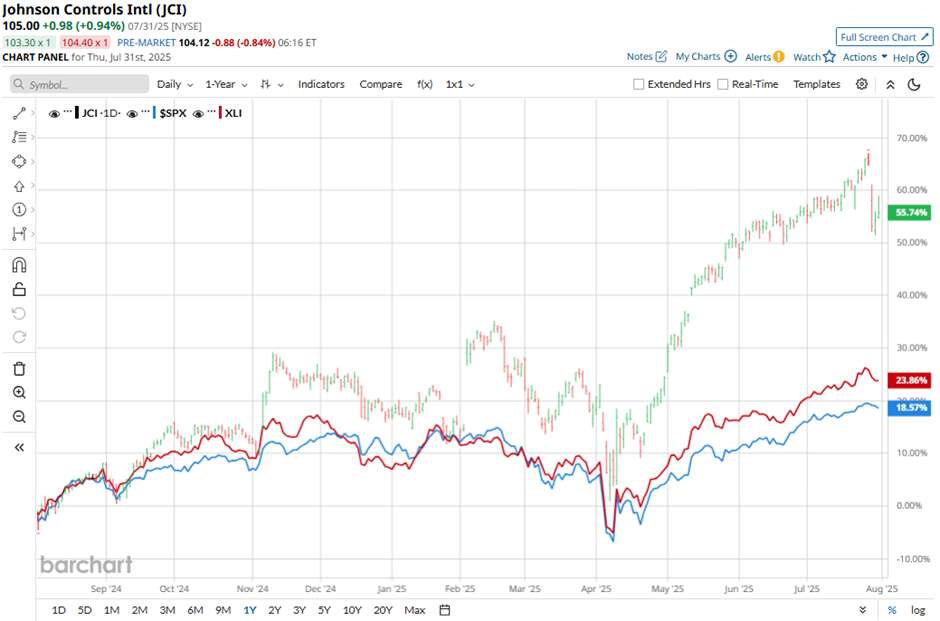Screen dimensions: 940x621
Task: Collapse the drawing tools sidebar
Action: tap(19, 447)
